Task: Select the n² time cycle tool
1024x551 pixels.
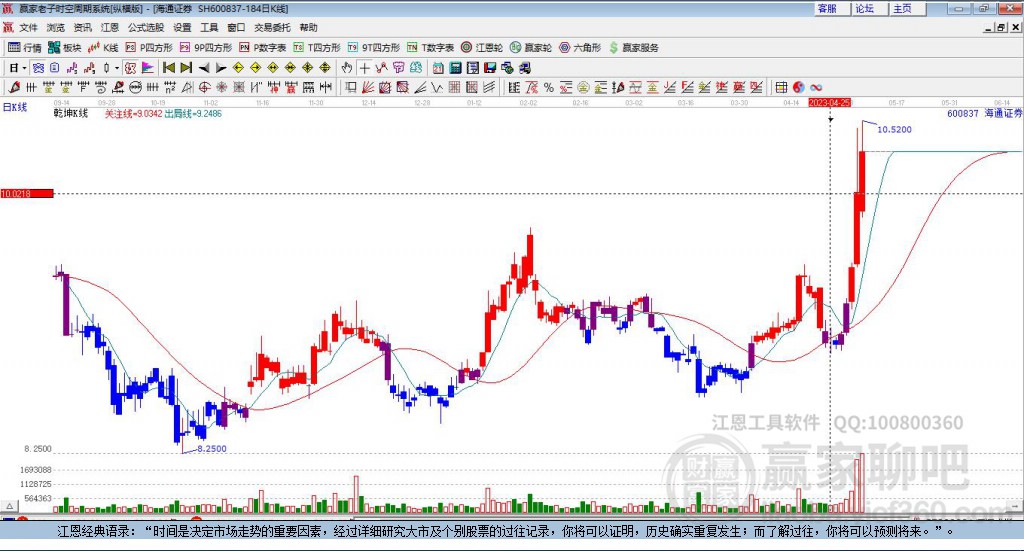Action: 170,87
